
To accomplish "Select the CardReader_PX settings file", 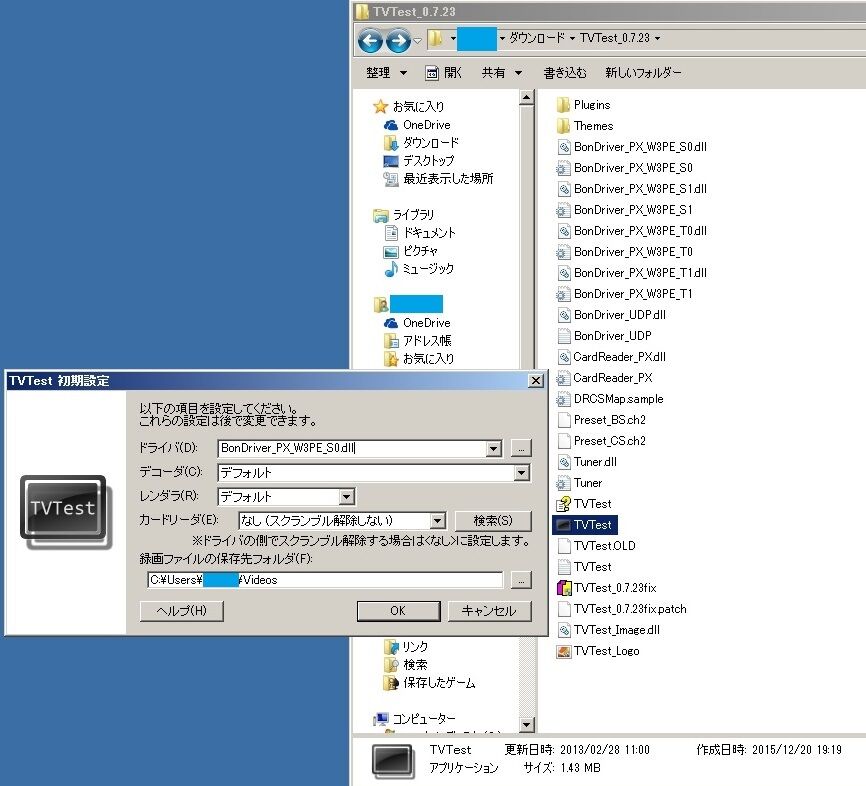I will [x=605, y=377].
